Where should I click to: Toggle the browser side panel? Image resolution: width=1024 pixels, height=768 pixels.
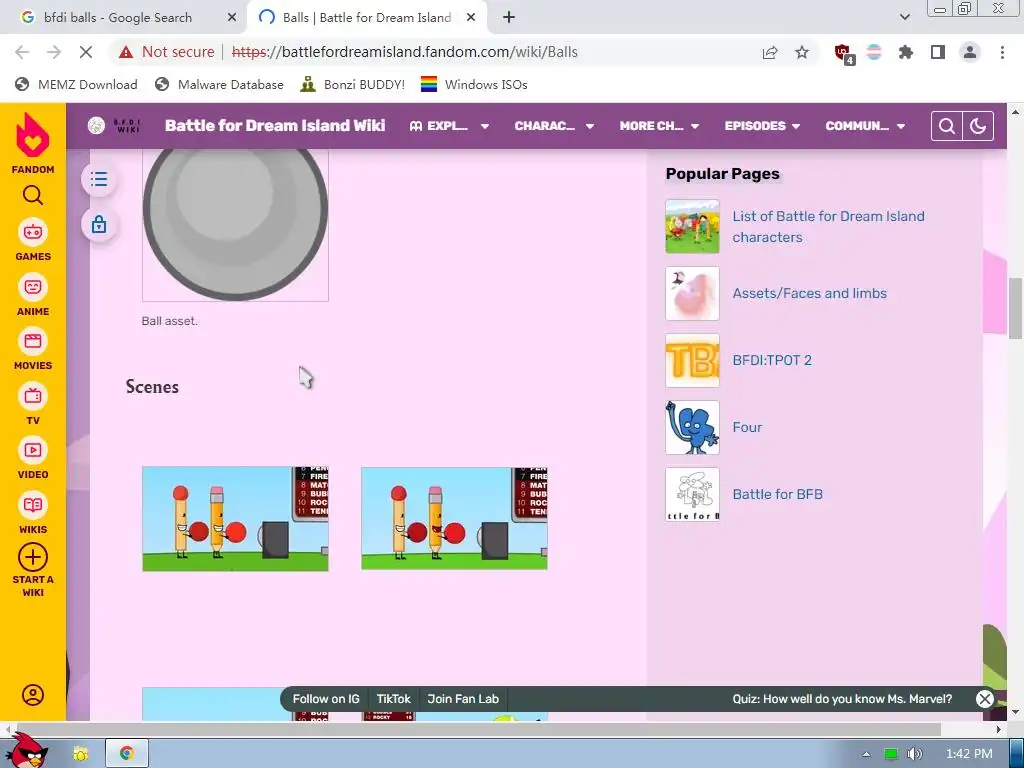pyautogui.click(x=938, y=52)
